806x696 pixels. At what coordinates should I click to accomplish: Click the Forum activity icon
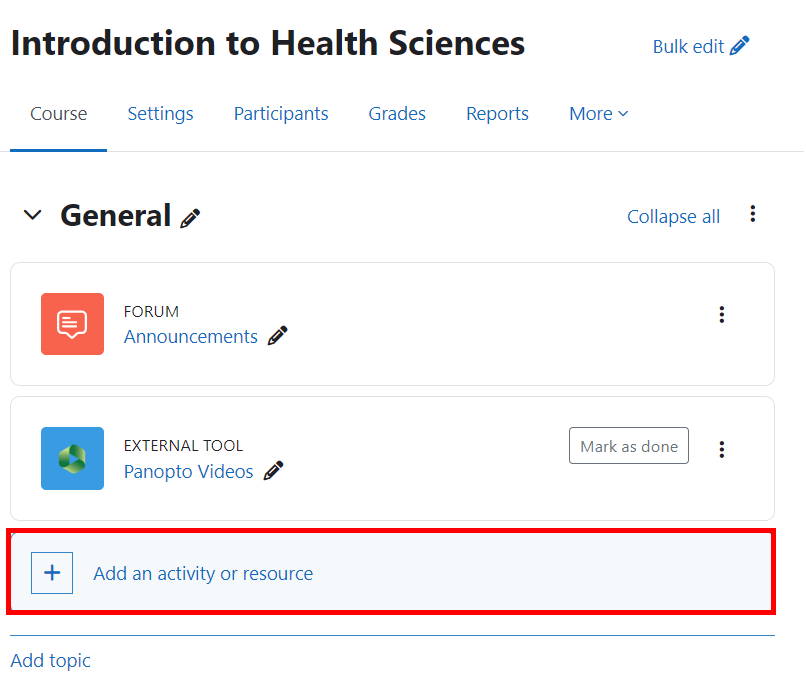tap(72, 323)
